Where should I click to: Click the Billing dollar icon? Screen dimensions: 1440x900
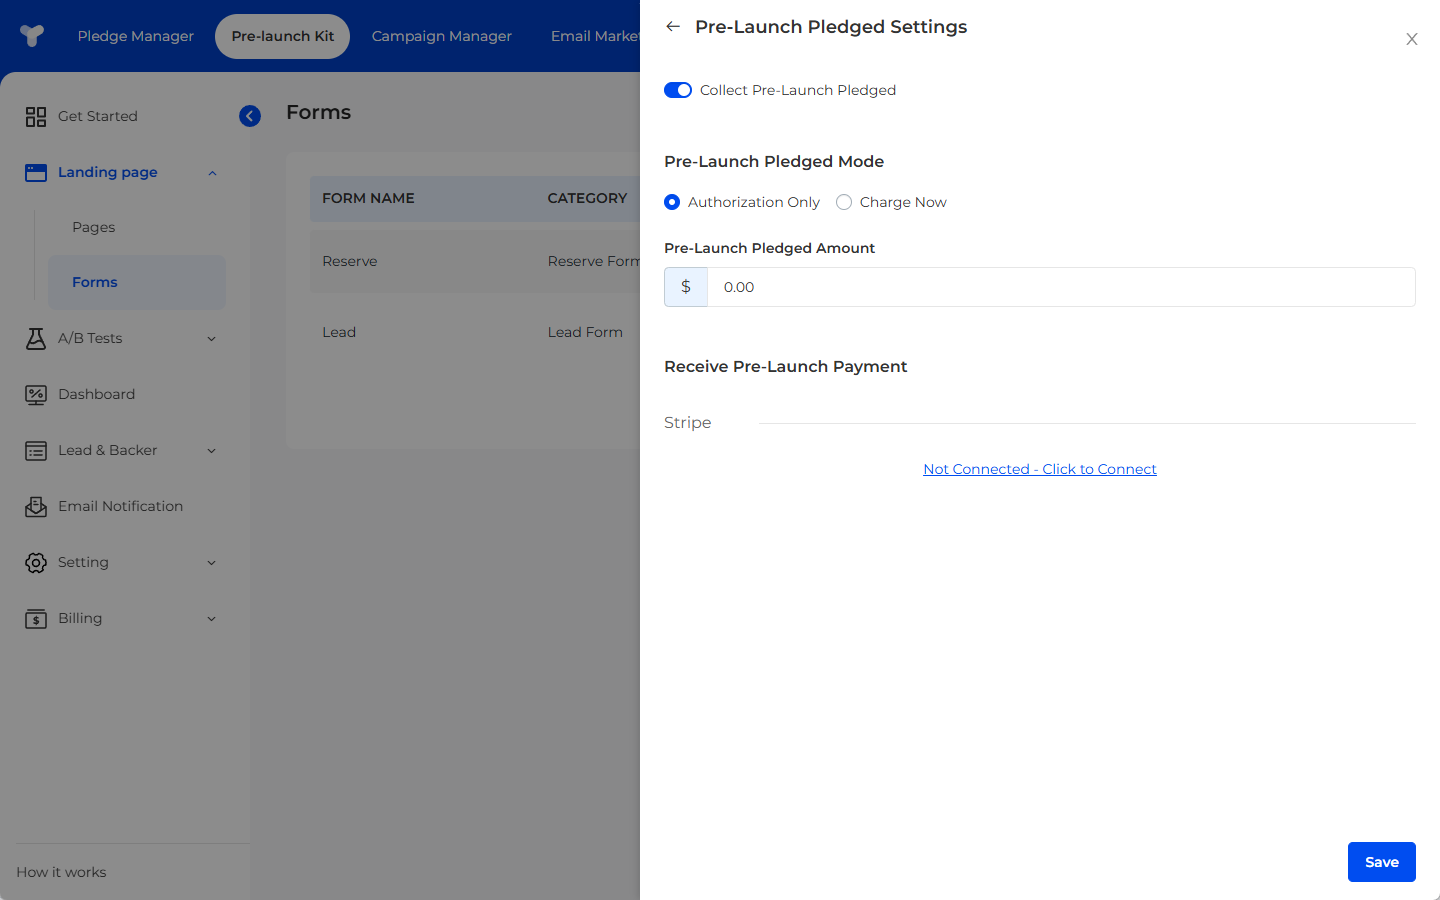coord(36,619)
